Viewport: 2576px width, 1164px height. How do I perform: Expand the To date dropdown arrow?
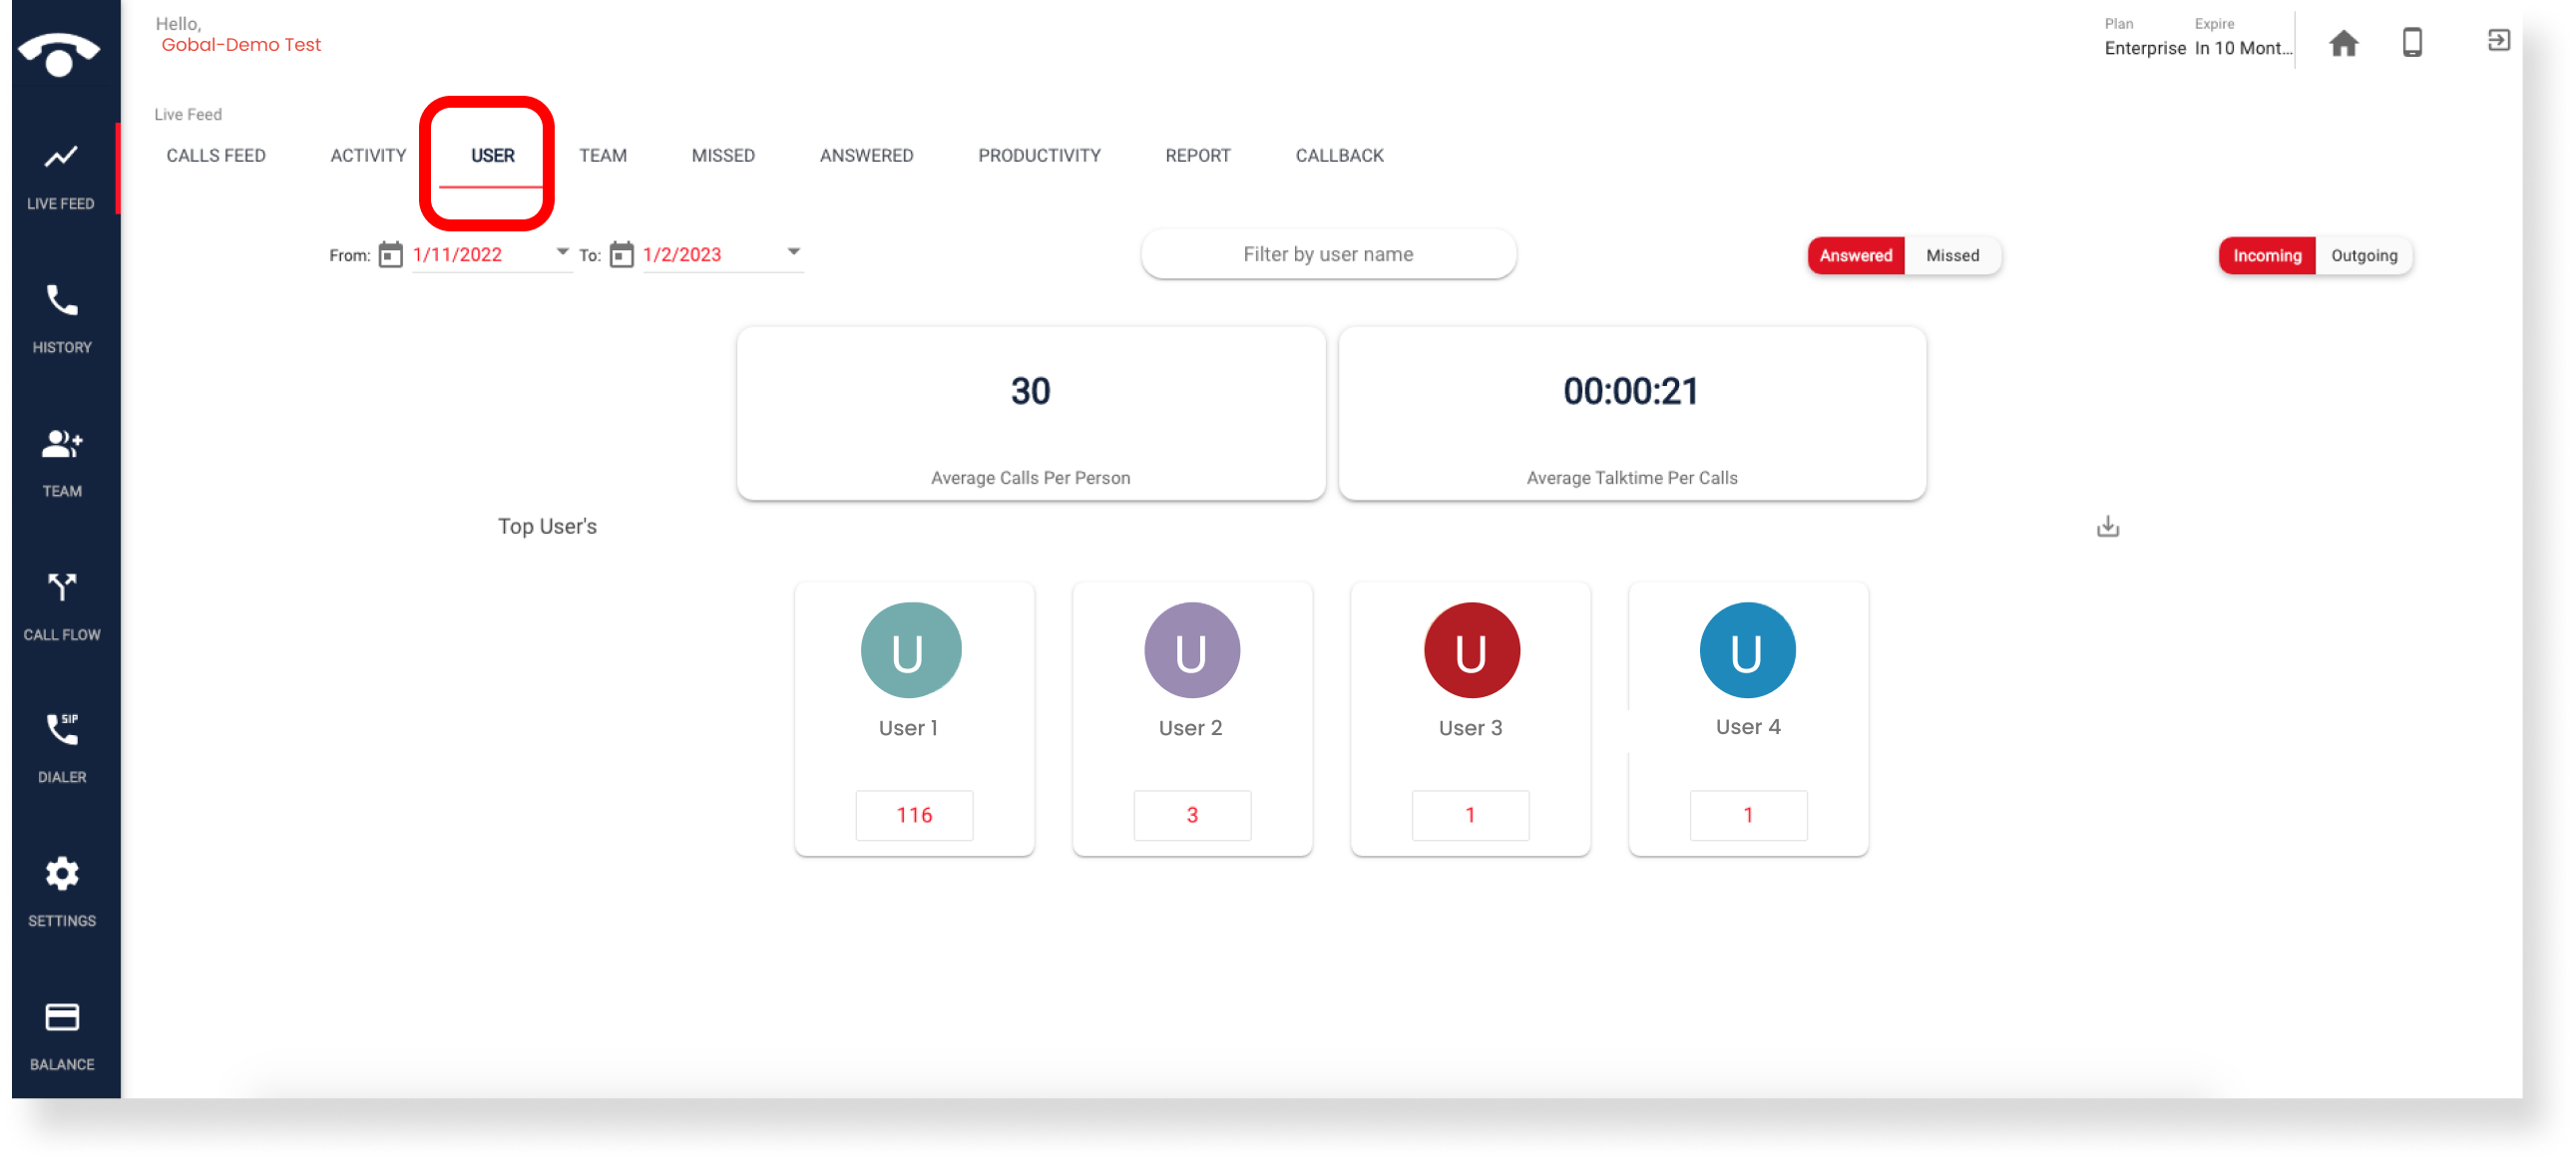pos(793,252)
